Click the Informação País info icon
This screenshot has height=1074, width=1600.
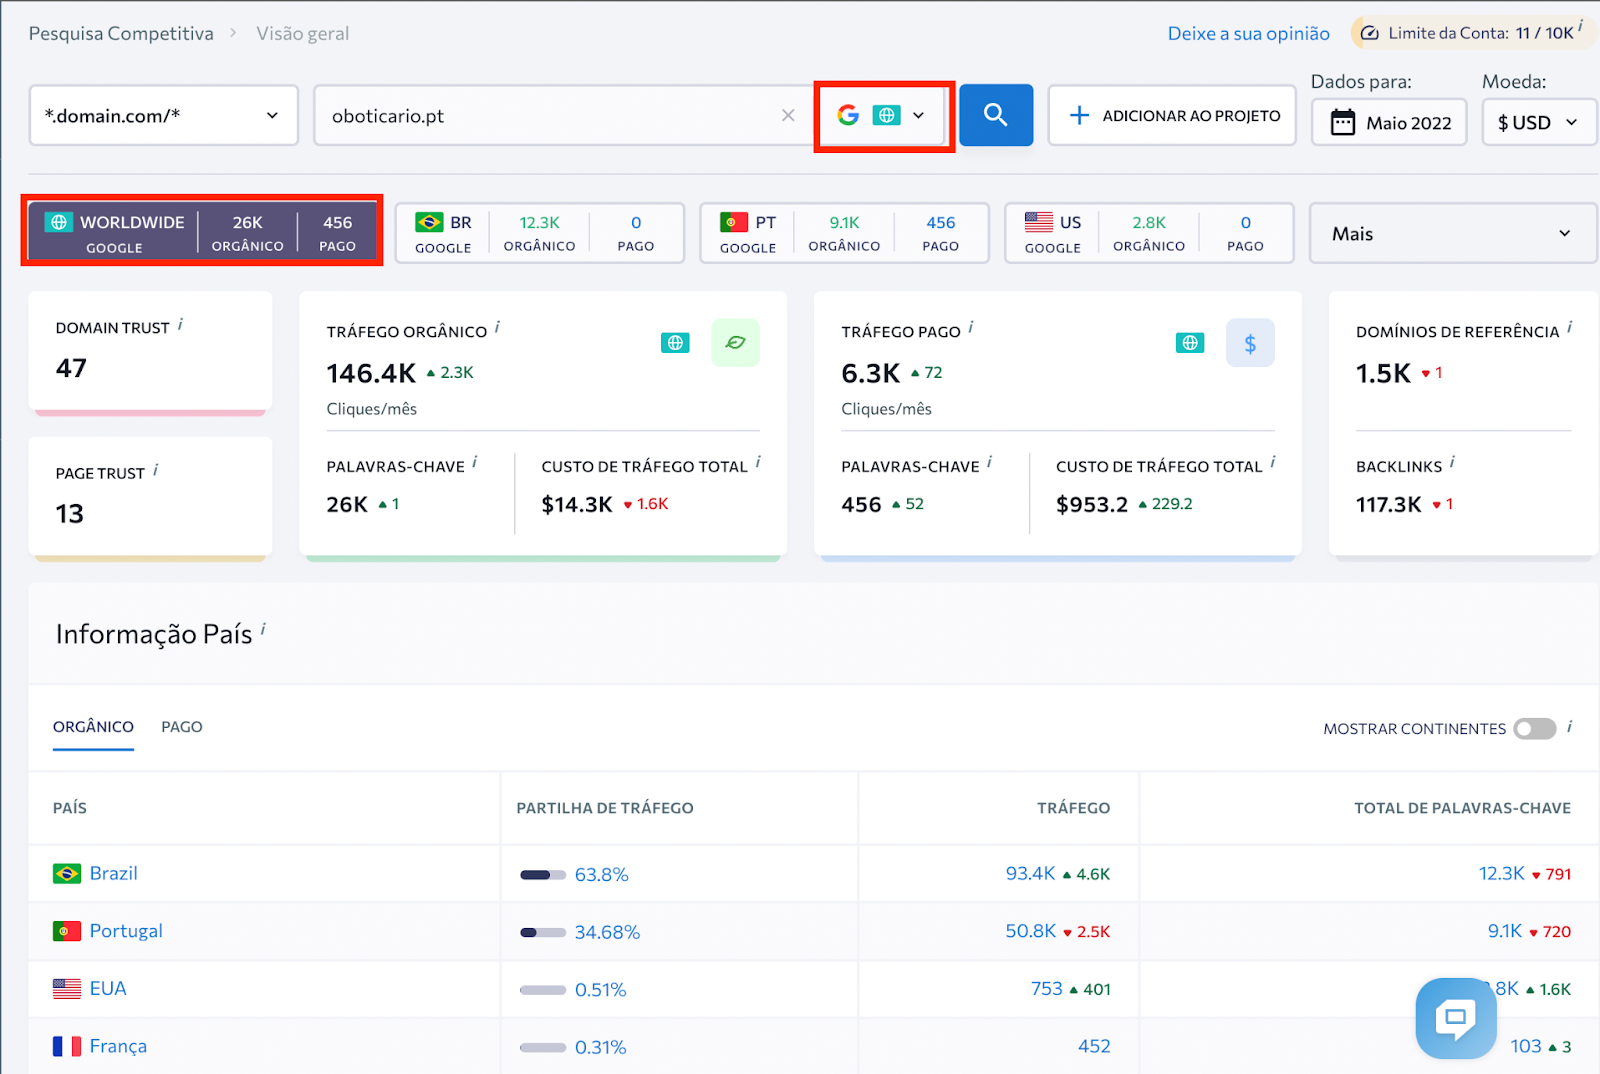pos(263,629)
